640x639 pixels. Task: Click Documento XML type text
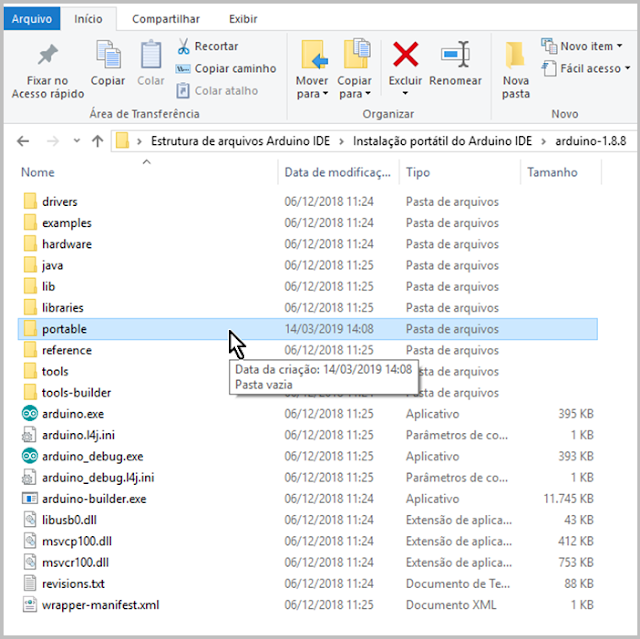451,605
